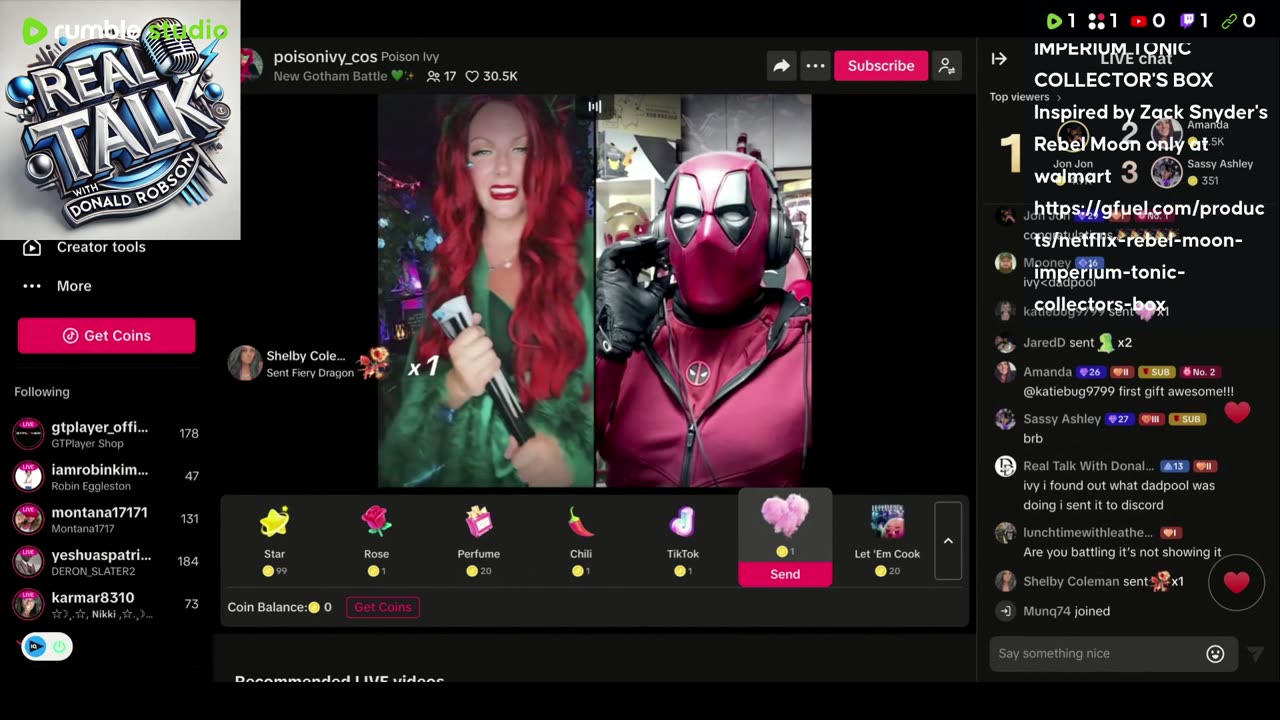Expand the gift tray with chevron

coord(948,541)
